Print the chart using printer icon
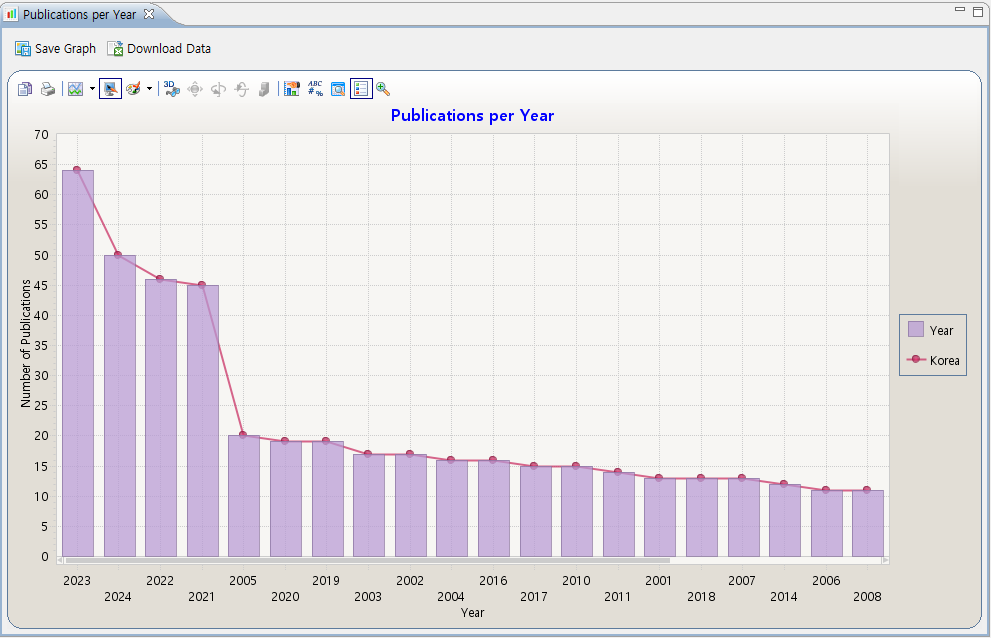Viewport: 991px width, 638px height. tap(47, 89)
